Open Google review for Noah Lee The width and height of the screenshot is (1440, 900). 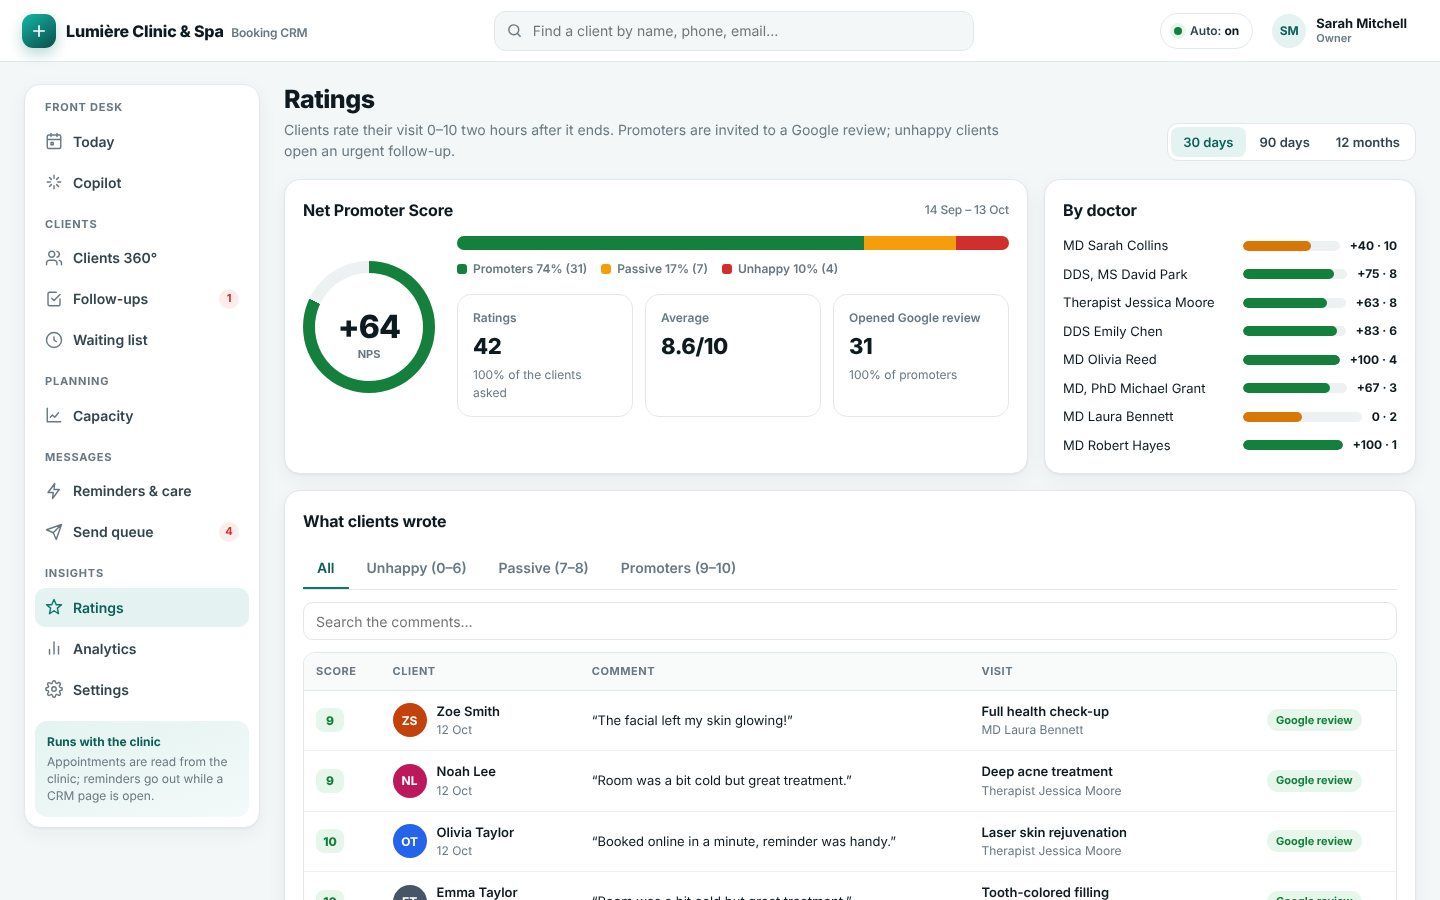pos(1314,781)
